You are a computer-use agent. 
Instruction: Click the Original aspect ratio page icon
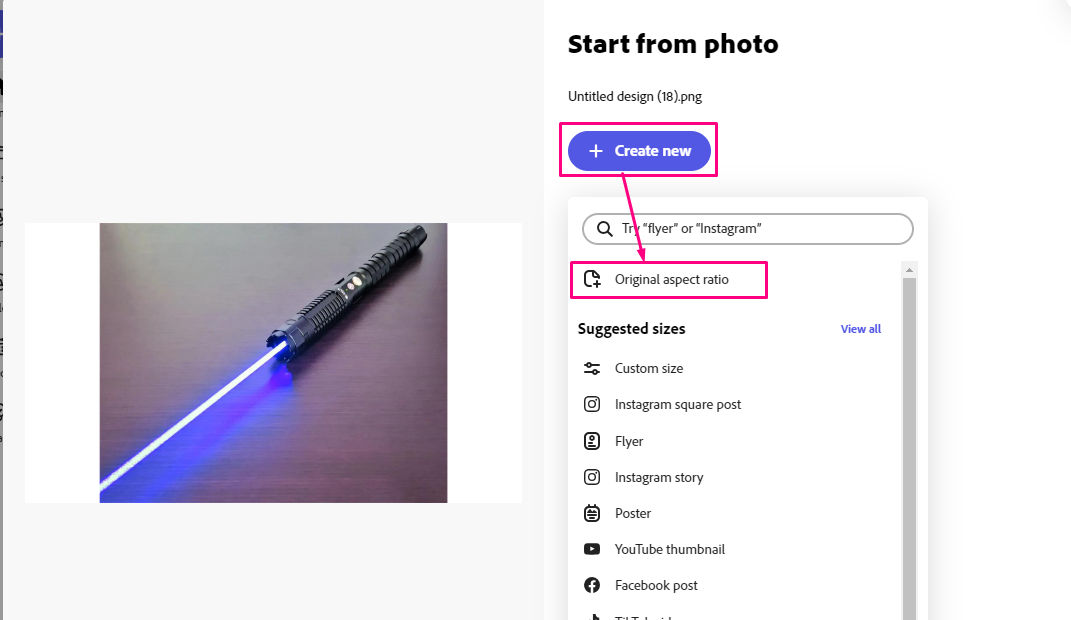[x=592, y=280]
